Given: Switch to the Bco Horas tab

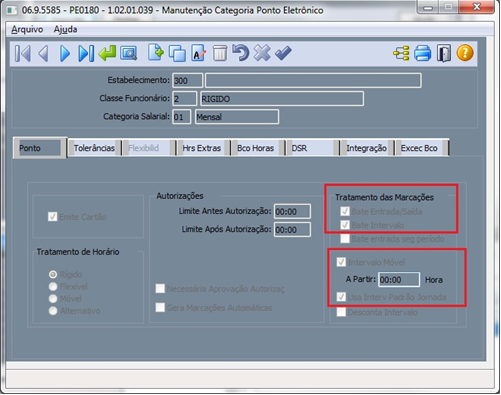Looking at the screenshot, I should pos(258,148).
